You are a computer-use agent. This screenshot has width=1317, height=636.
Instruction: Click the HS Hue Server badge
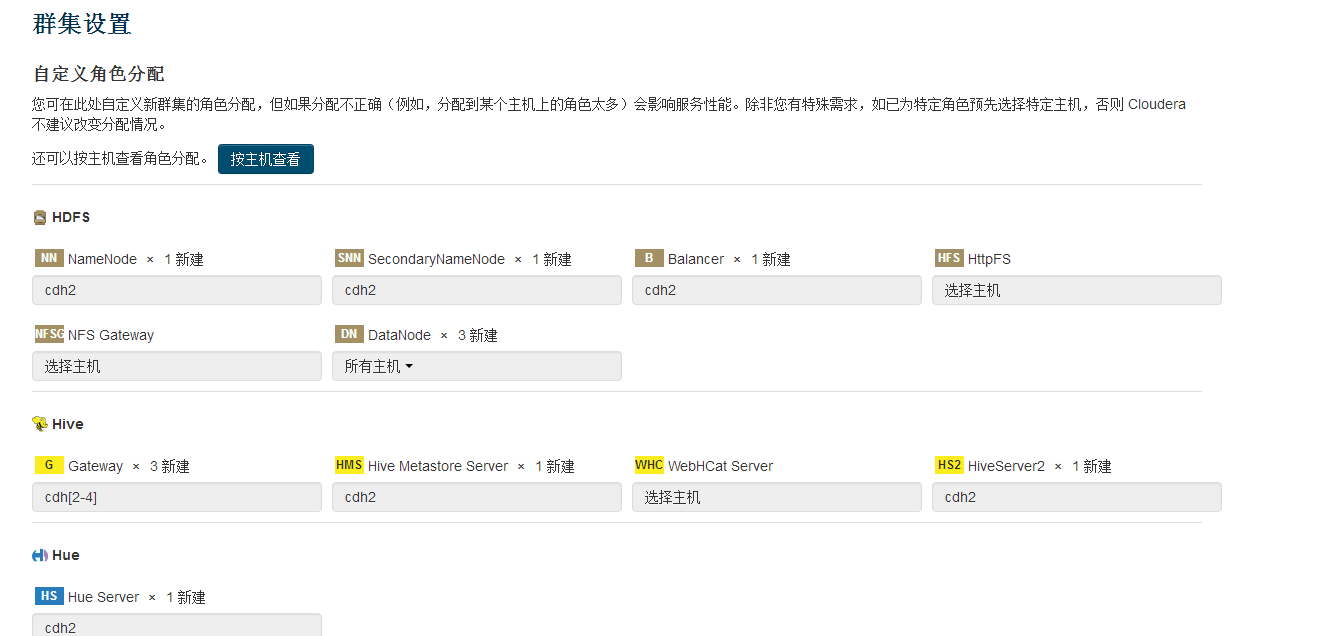coord(49,596)
